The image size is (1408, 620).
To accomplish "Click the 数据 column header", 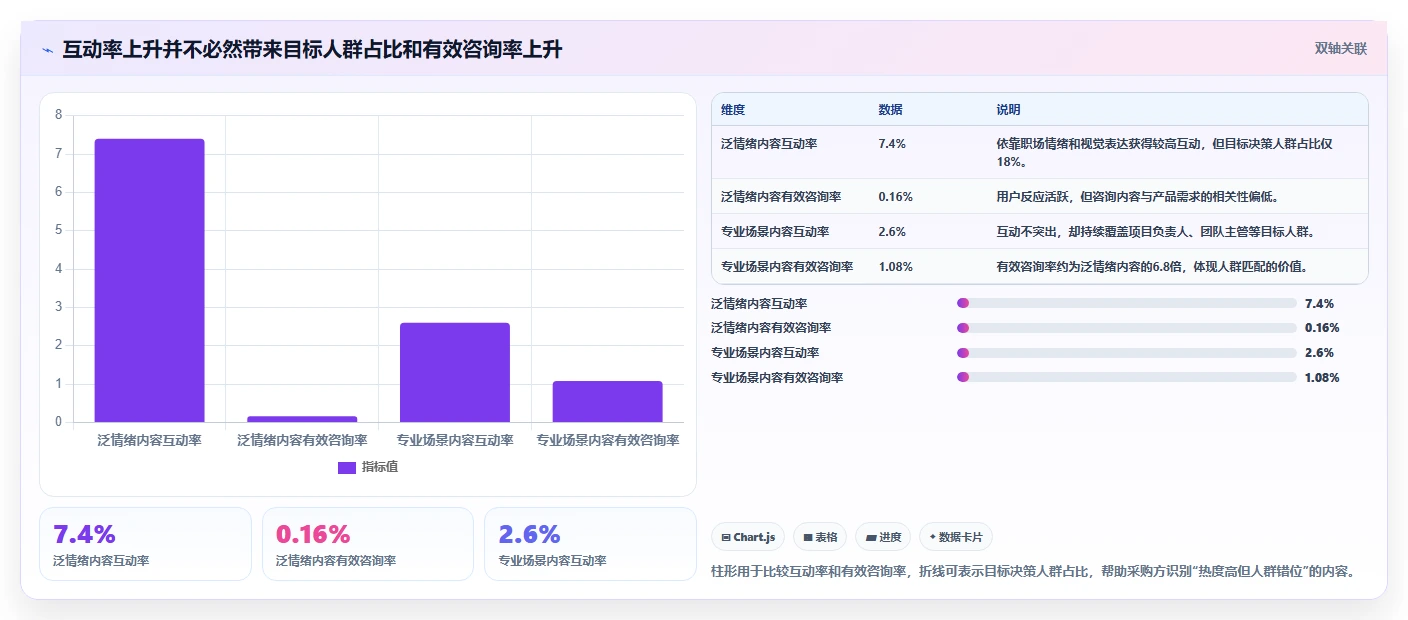I will [x=891, y=110].
